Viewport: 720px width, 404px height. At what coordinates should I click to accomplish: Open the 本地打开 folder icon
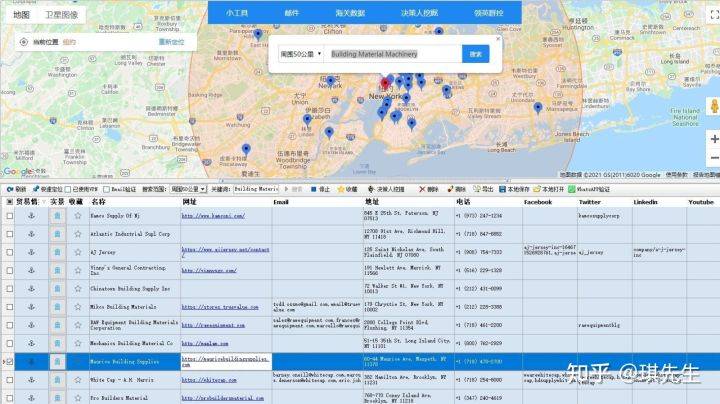click(537, 189)
